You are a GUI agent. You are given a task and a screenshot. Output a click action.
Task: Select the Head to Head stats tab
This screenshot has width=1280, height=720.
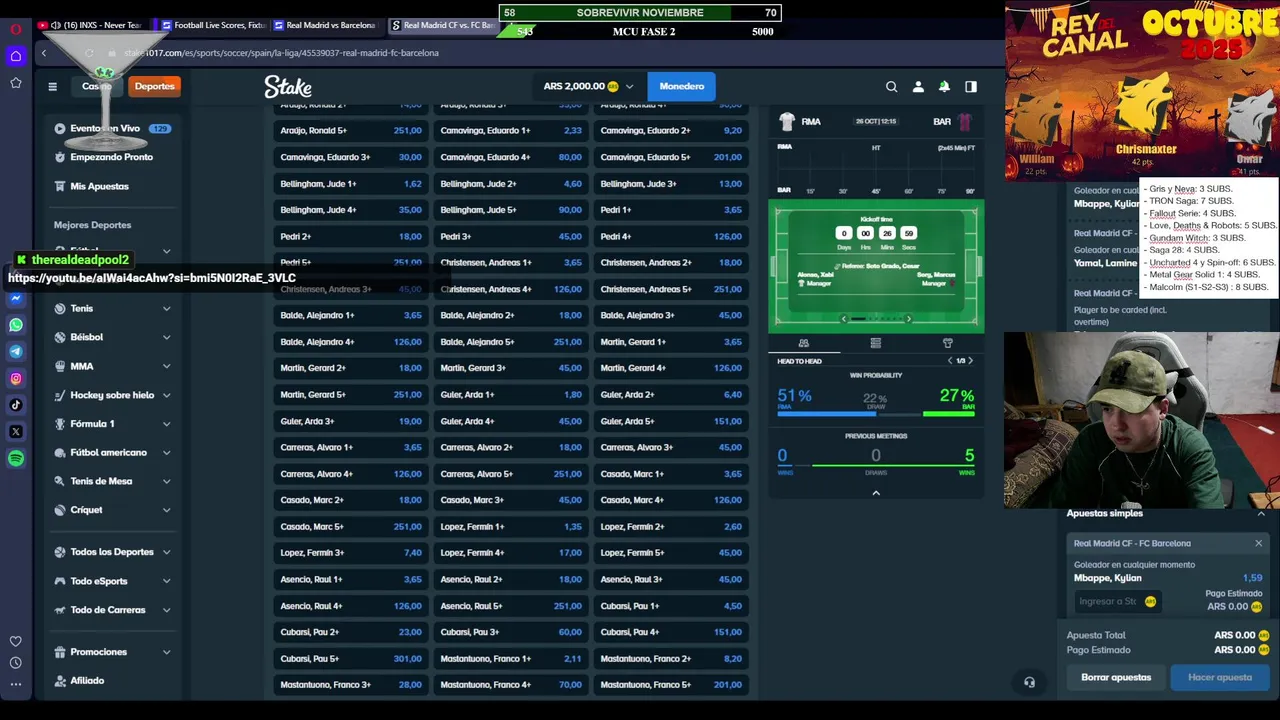click(x=804, y=343)
